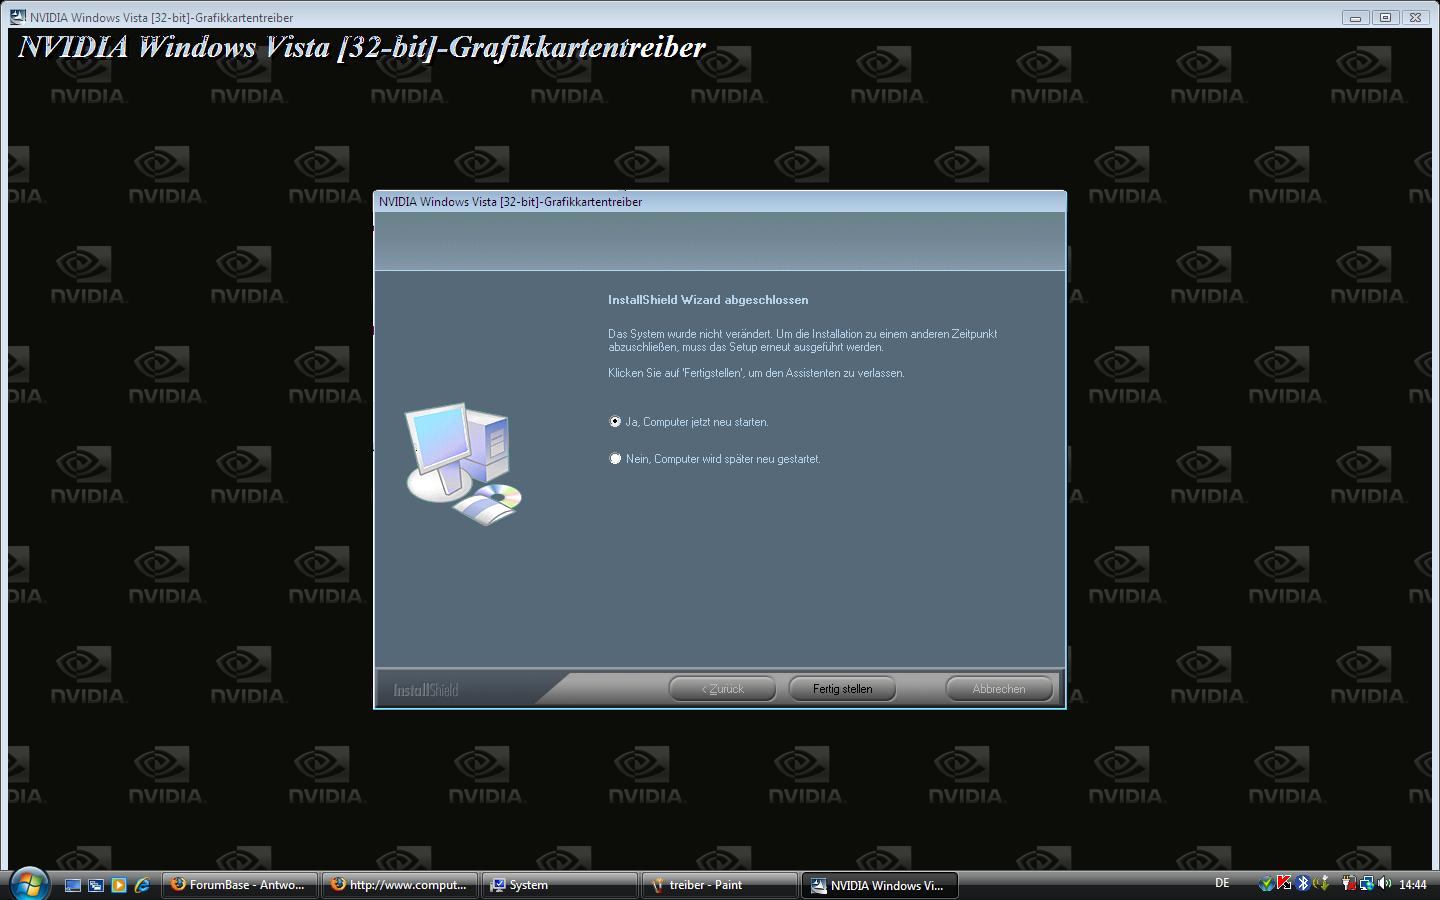This screenshot has width=1440, height=900.
Task: Click the '< Zurück' button
Action: 722,689
